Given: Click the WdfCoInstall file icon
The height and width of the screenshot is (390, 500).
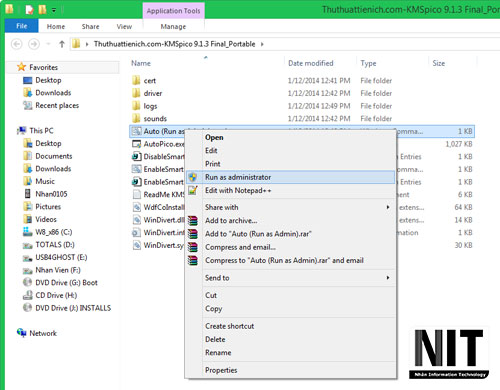Looking at the screenshot, I should [136, 207].
